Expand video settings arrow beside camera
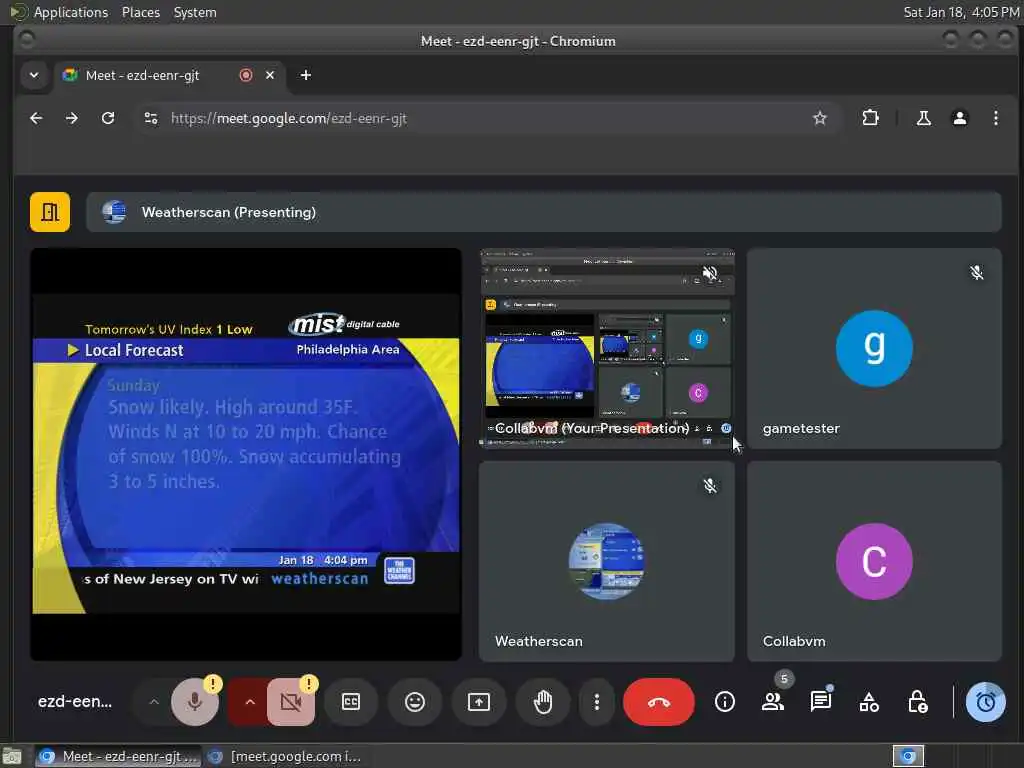Screen dimensions: 1024x768 pos(249,702)
